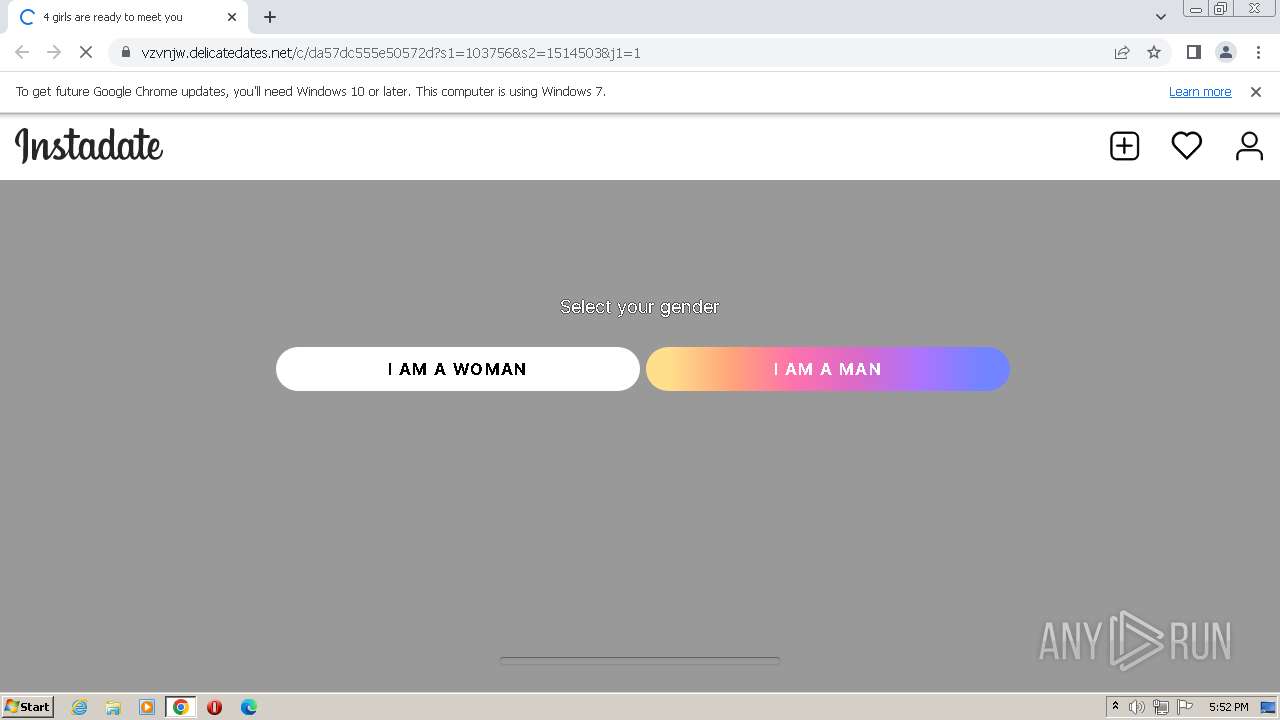Open the volume control in tray
The height and width of the screenshot is (720, 1280).
[x=1137, y=707]
